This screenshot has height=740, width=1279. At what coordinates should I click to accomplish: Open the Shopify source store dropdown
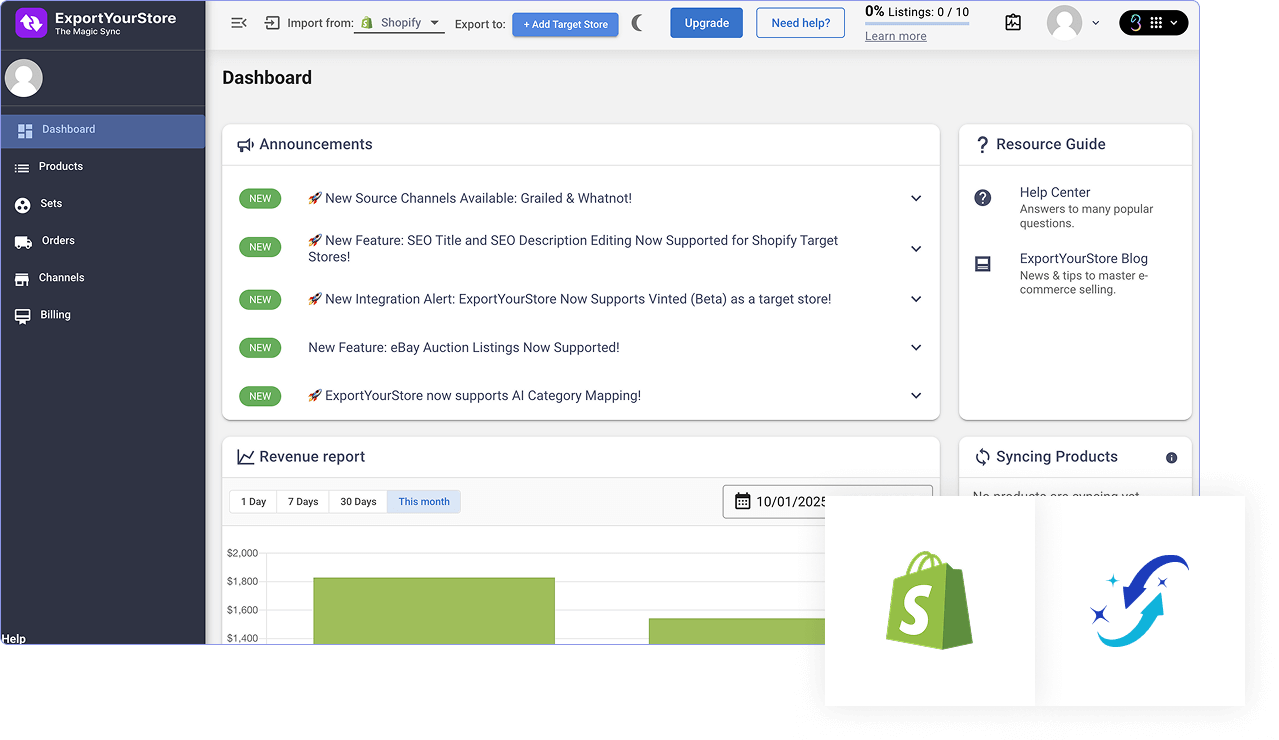click(401, 23)
